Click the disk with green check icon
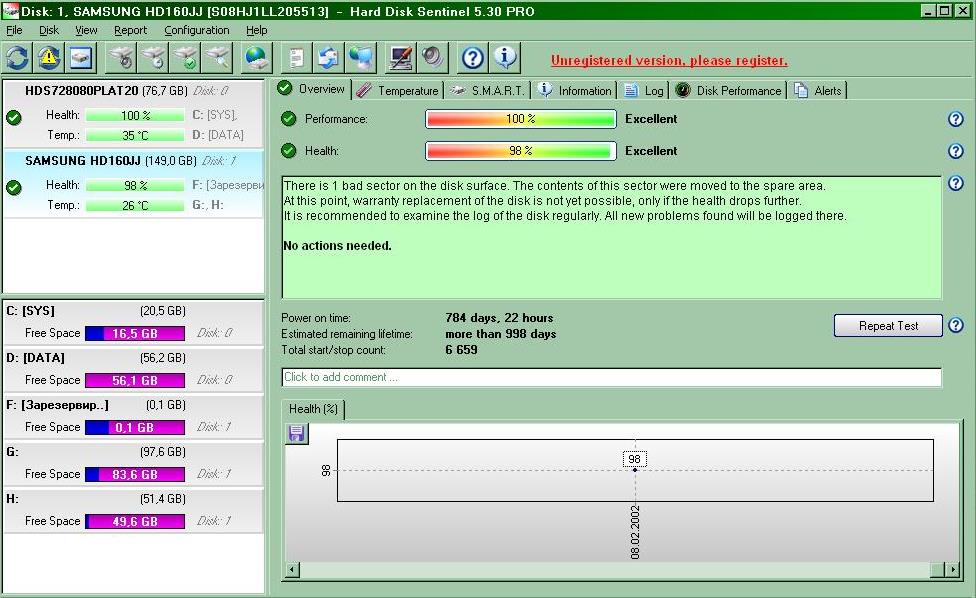Image resolution: width=976 pixels, height=598 pixels. 186,58
